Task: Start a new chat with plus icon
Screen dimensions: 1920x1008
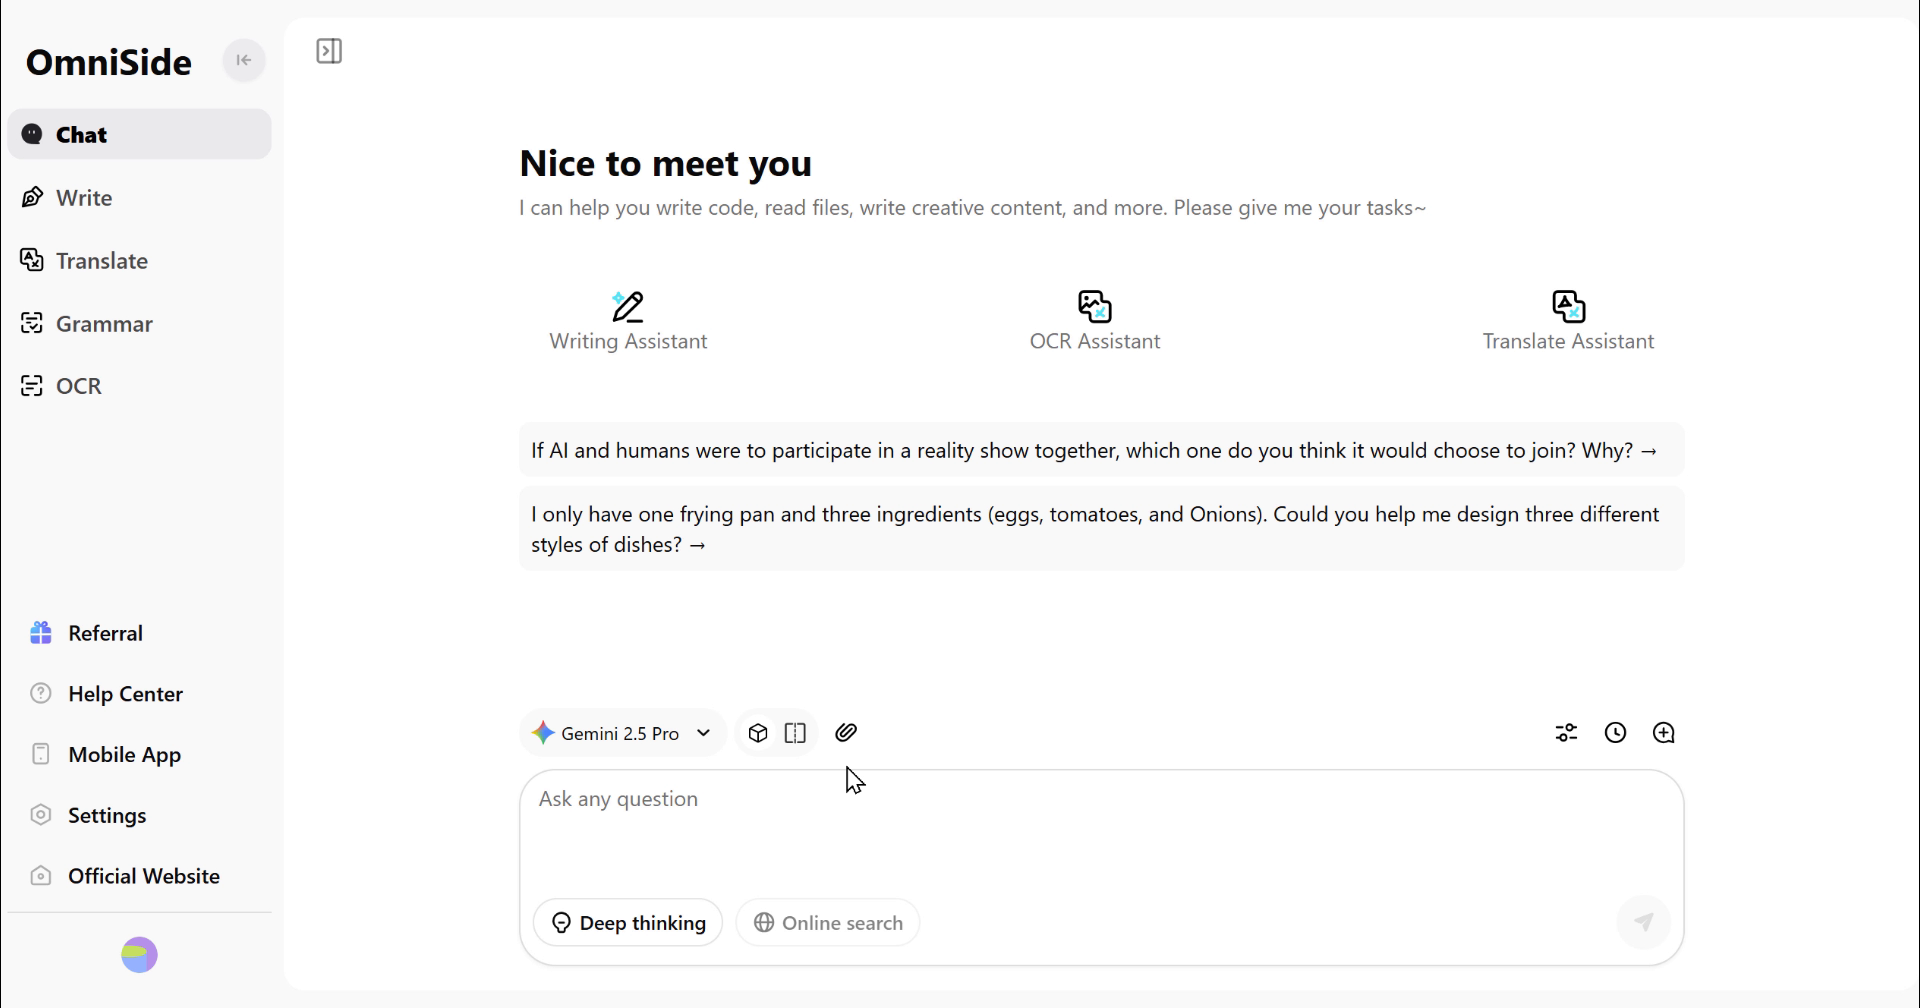Action: pyautogui.click(x=1663, y=733)
